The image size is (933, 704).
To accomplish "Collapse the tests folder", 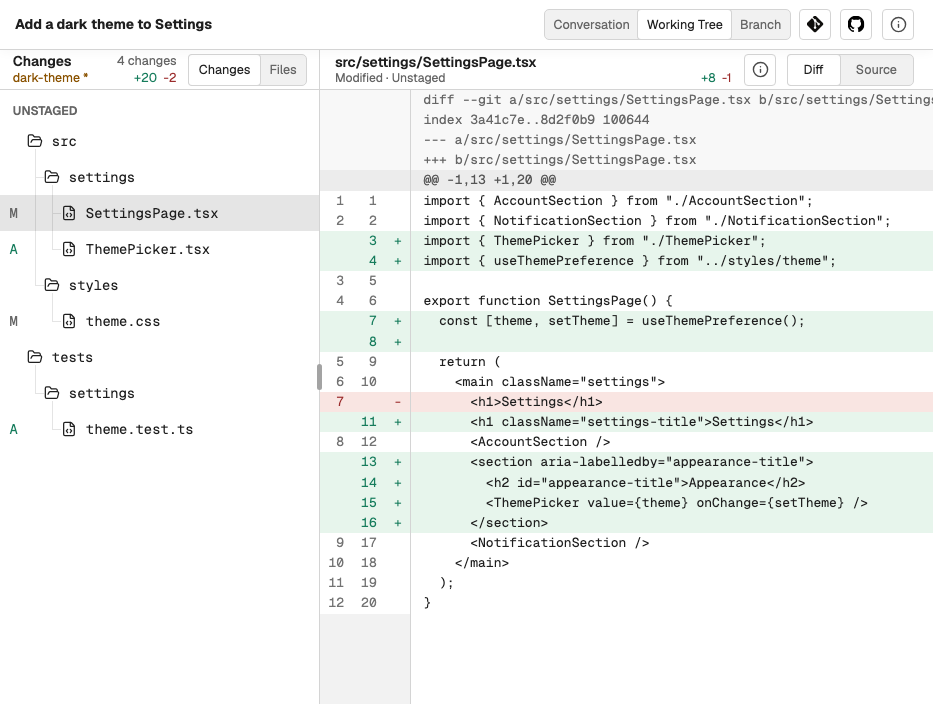I will click(x=159, y=357).
